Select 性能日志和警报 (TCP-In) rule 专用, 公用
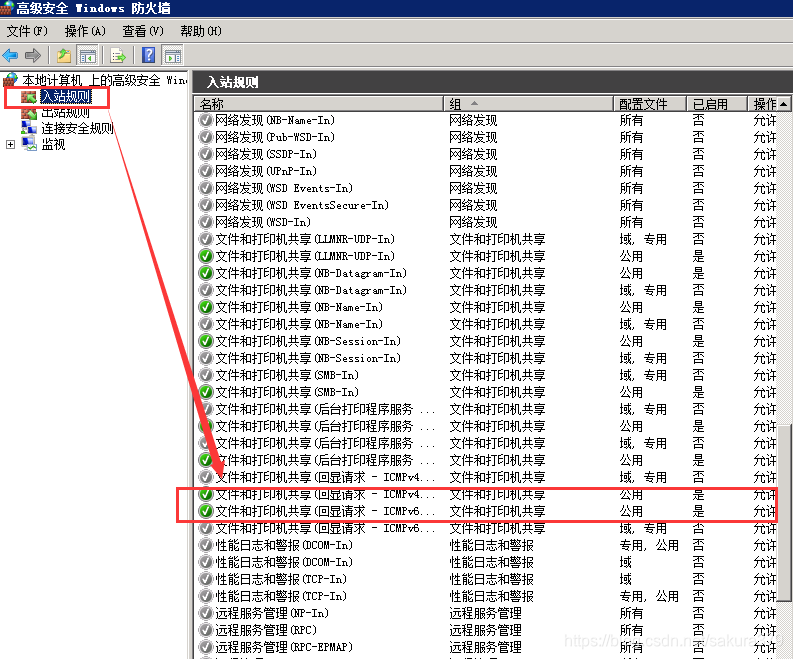Image resolution: width=793 pixels, height=659 pixels. [x=281, y=596]
